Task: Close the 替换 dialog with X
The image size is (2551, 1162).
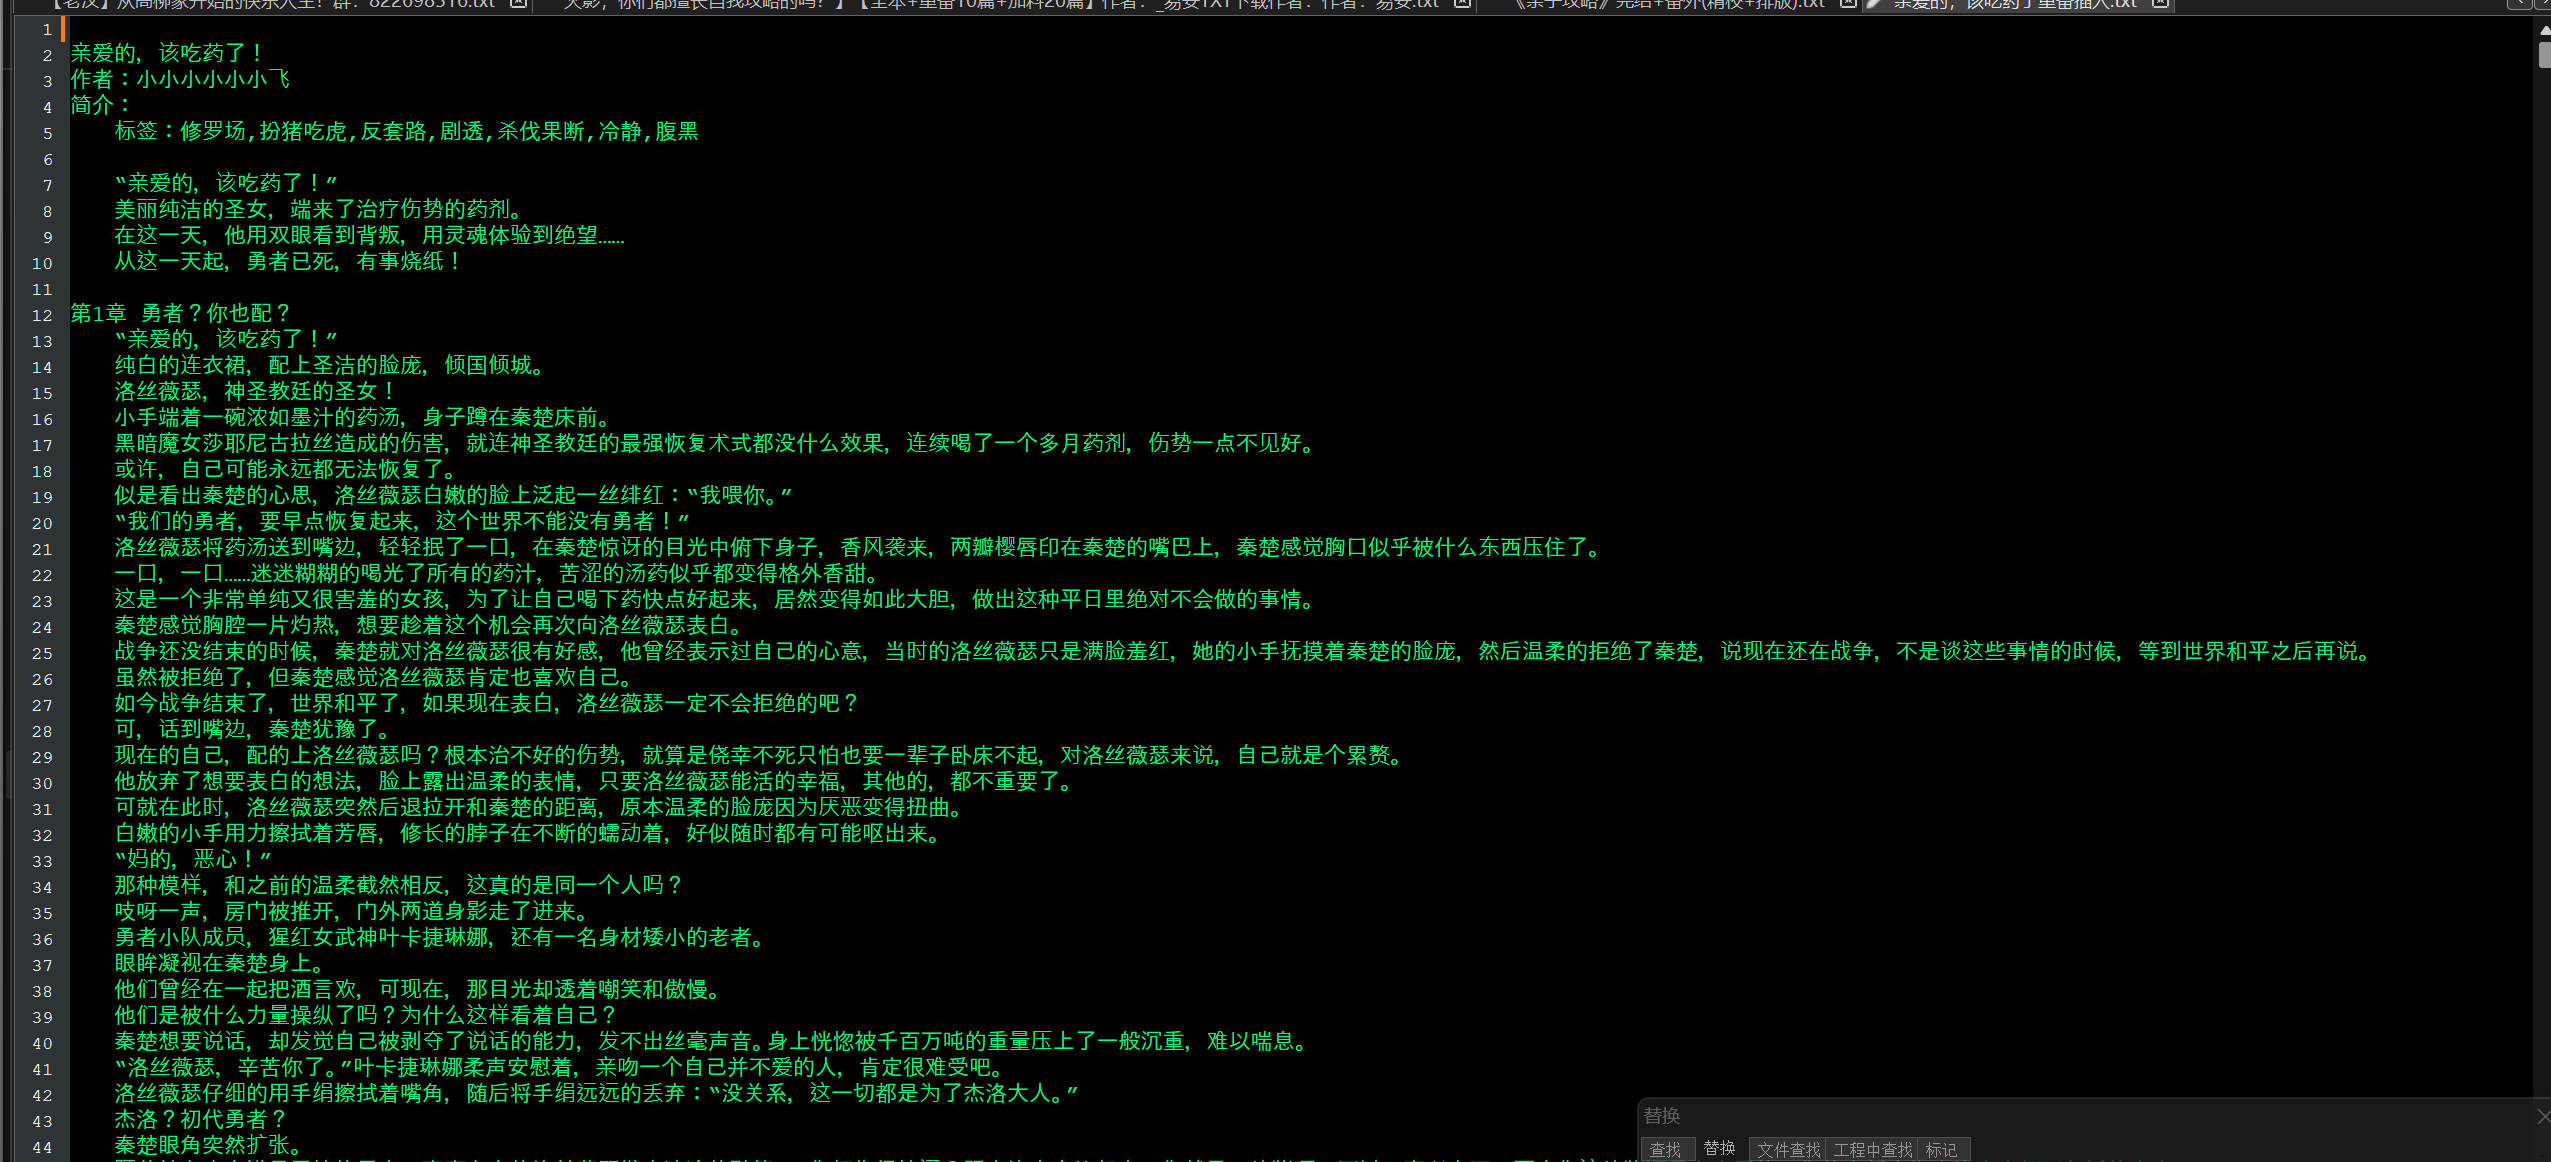Action: (2543, 1116)
